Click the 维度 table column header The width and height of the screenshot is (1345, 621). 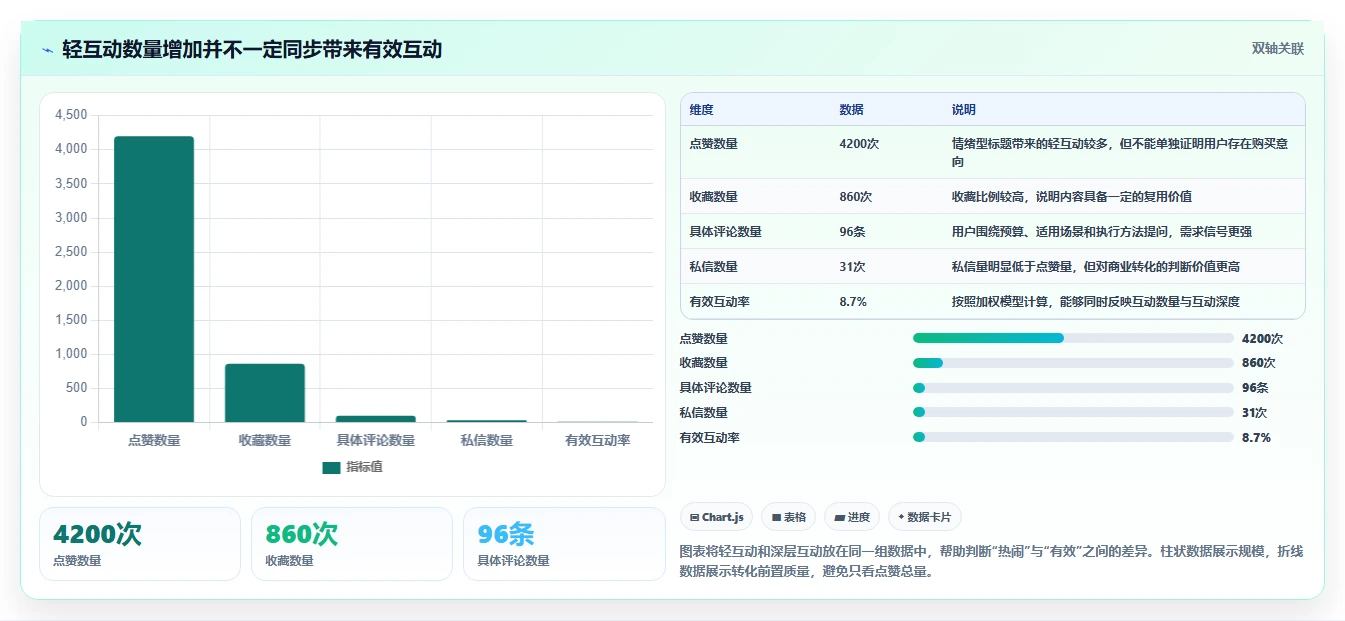pos(702,110)
